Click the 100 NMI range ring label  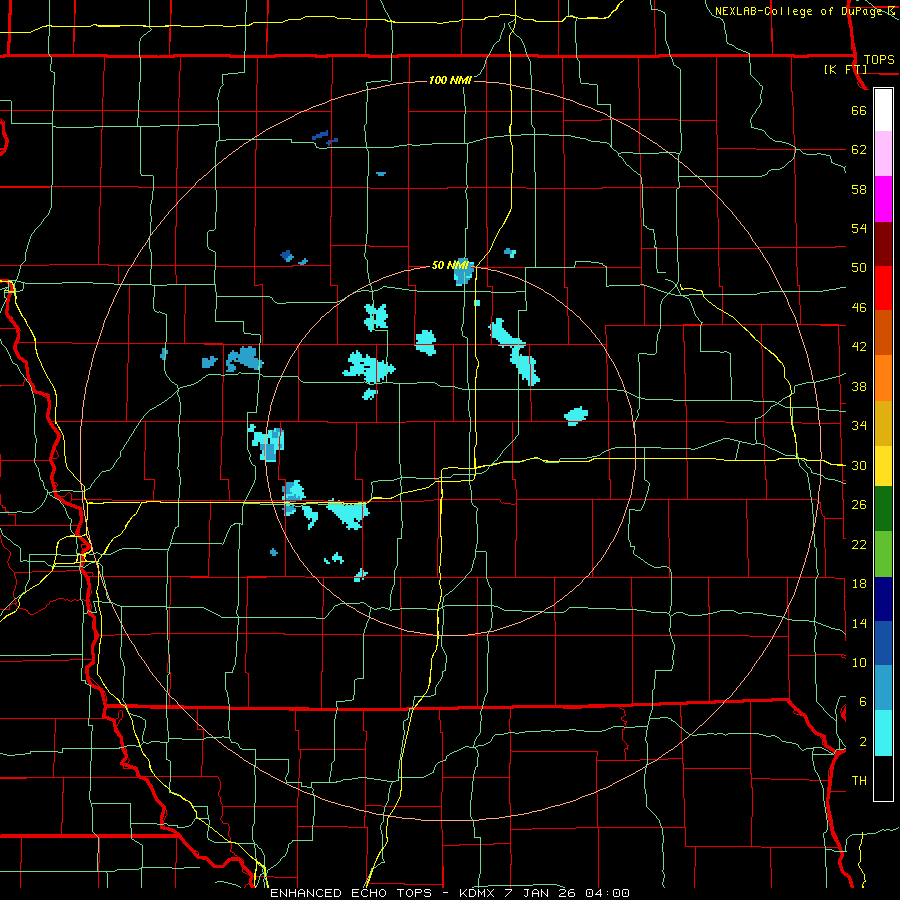point(450,80)
